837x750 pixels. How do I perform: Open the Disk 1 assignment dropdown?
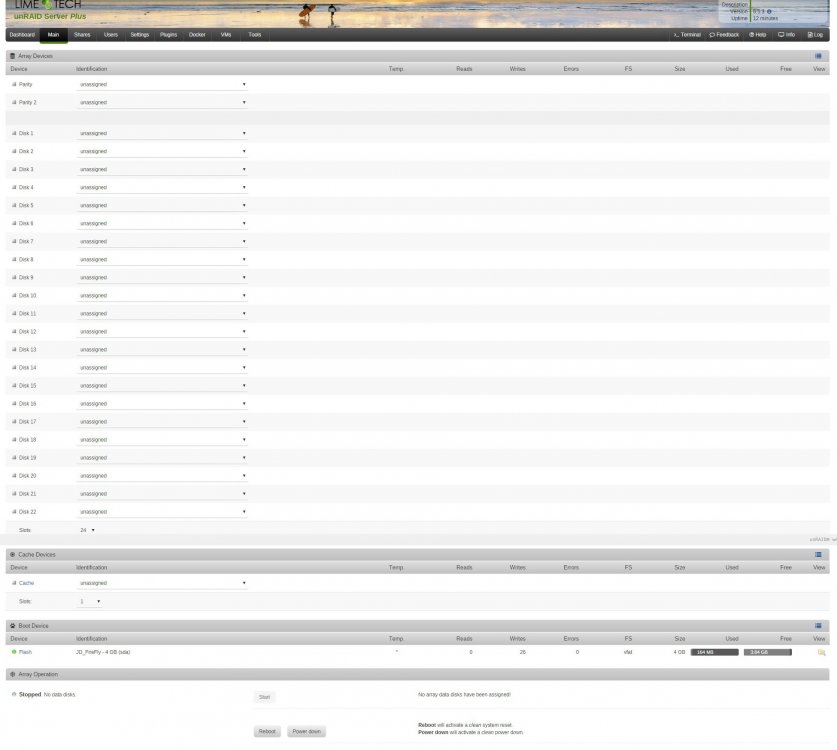(x=162, y=133)
